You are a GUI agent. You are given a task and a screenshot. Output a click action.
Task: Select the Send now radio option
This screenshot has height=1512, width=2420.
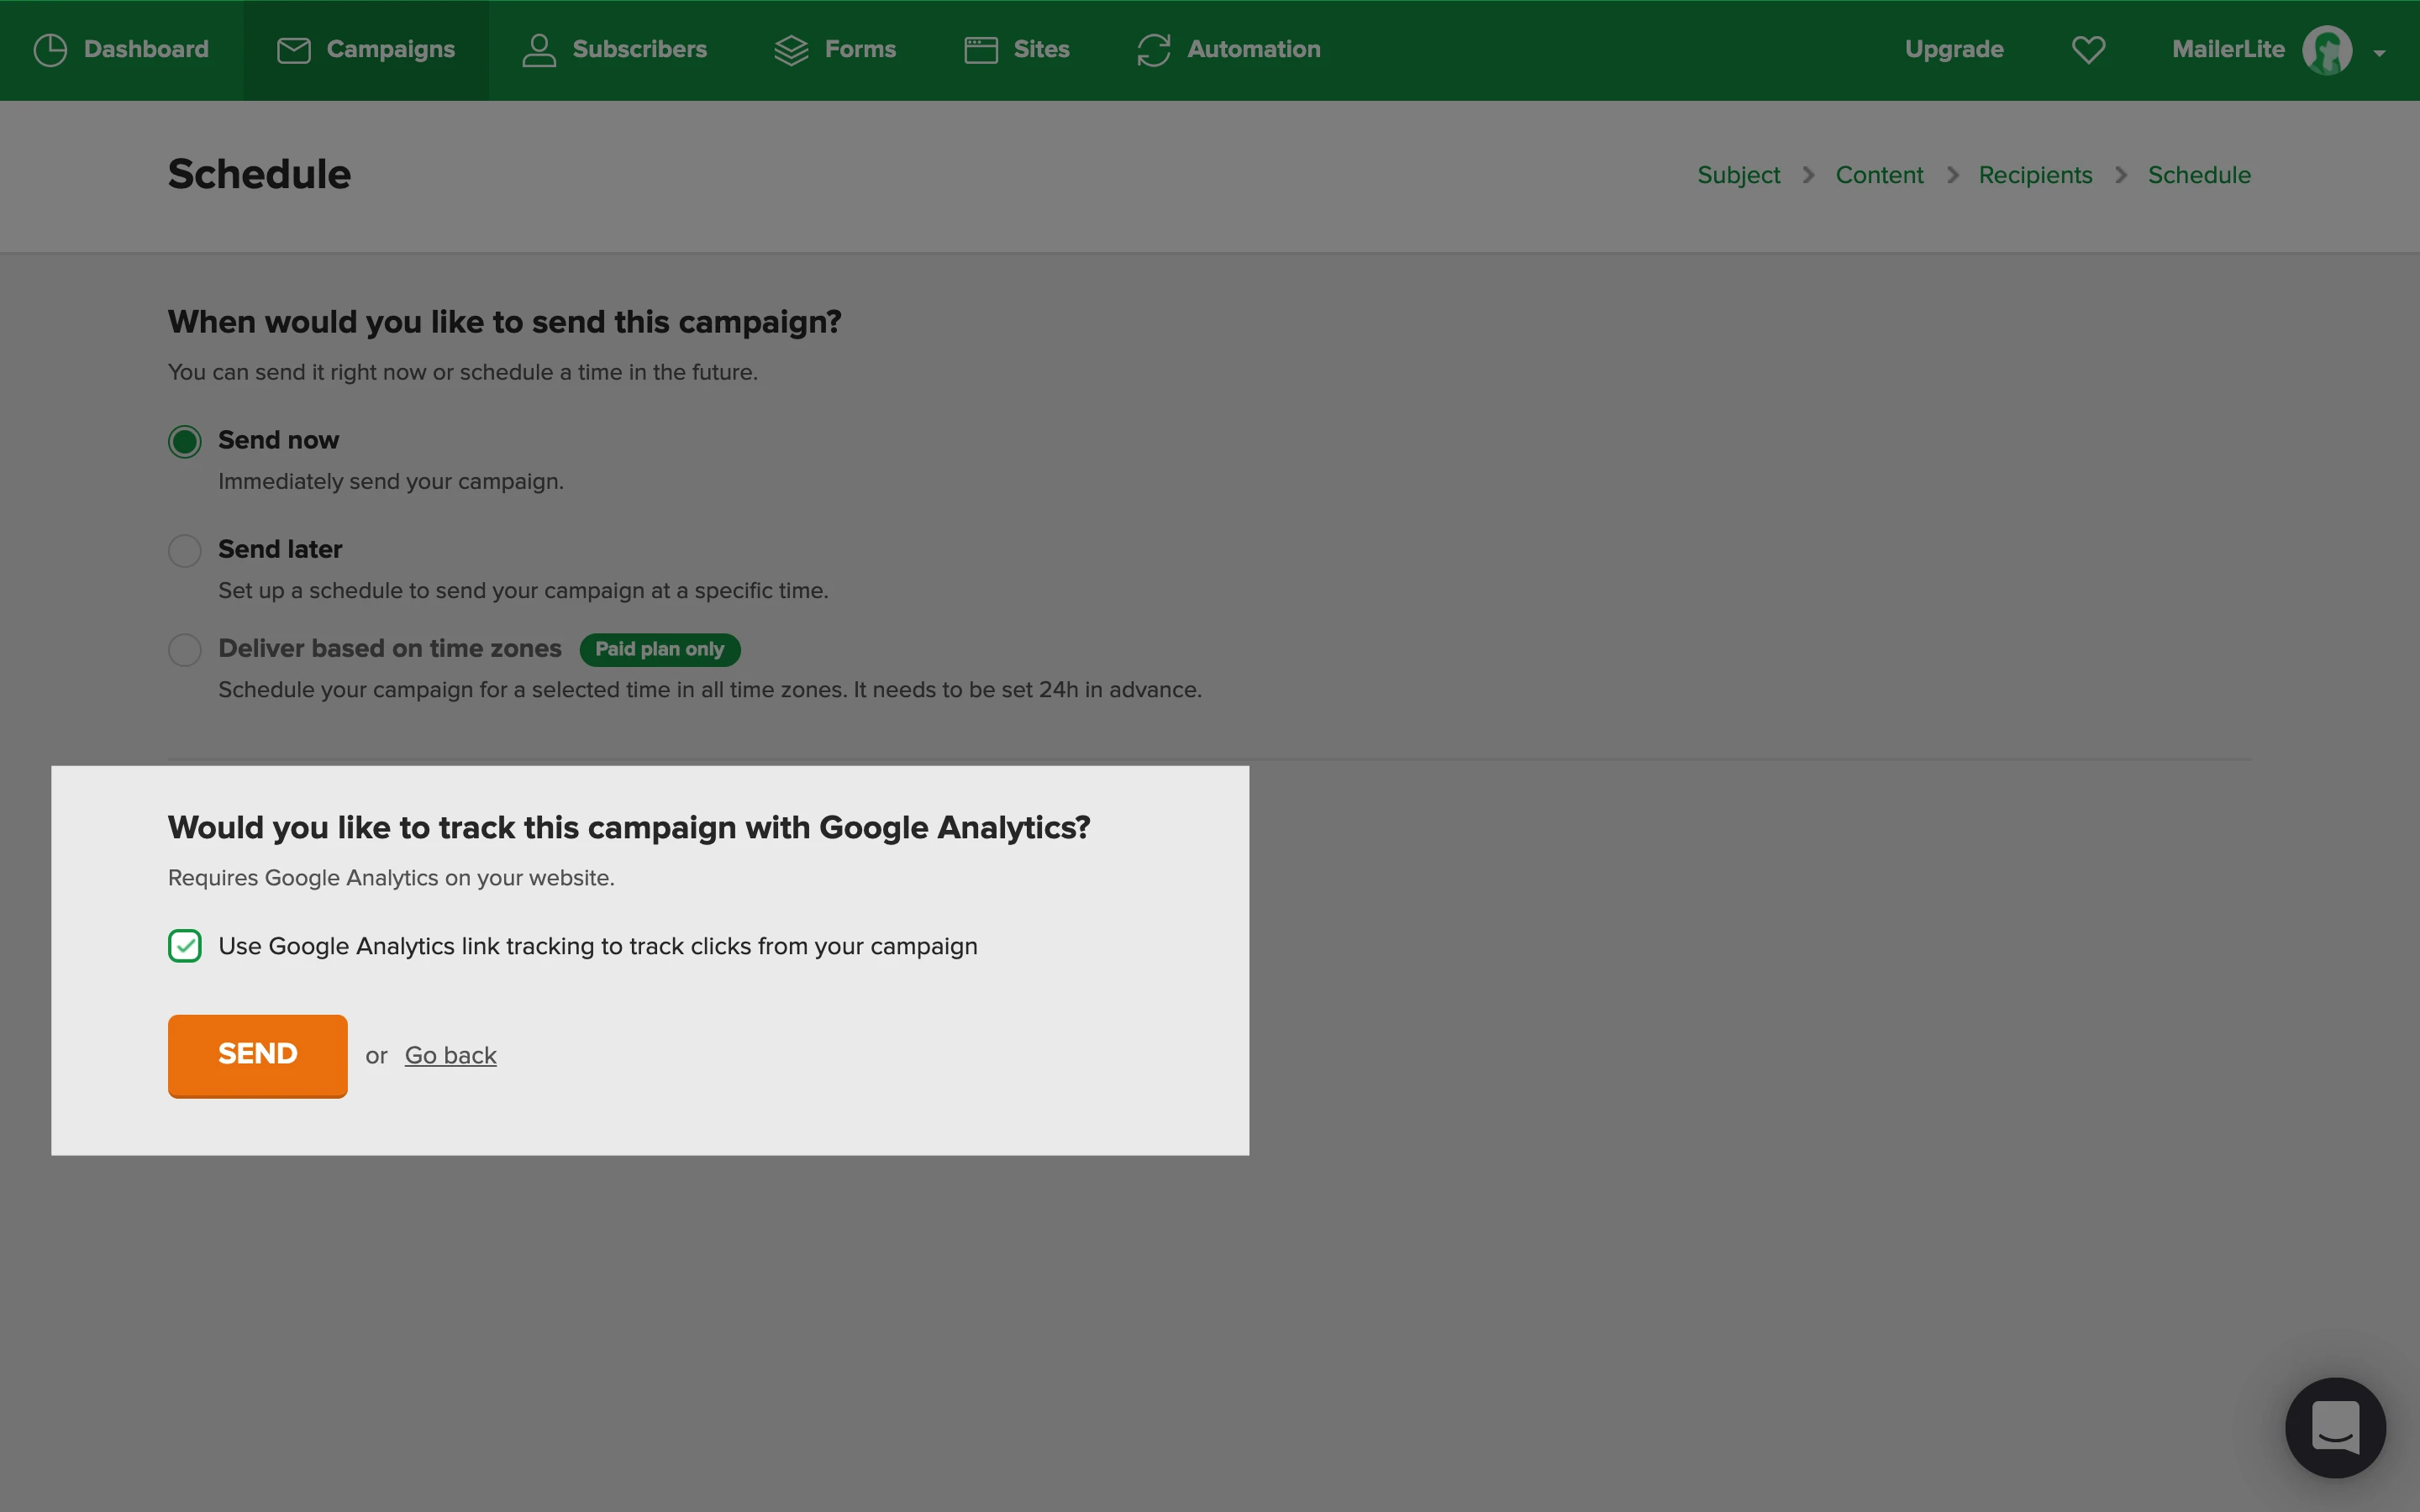click(185, 441)
